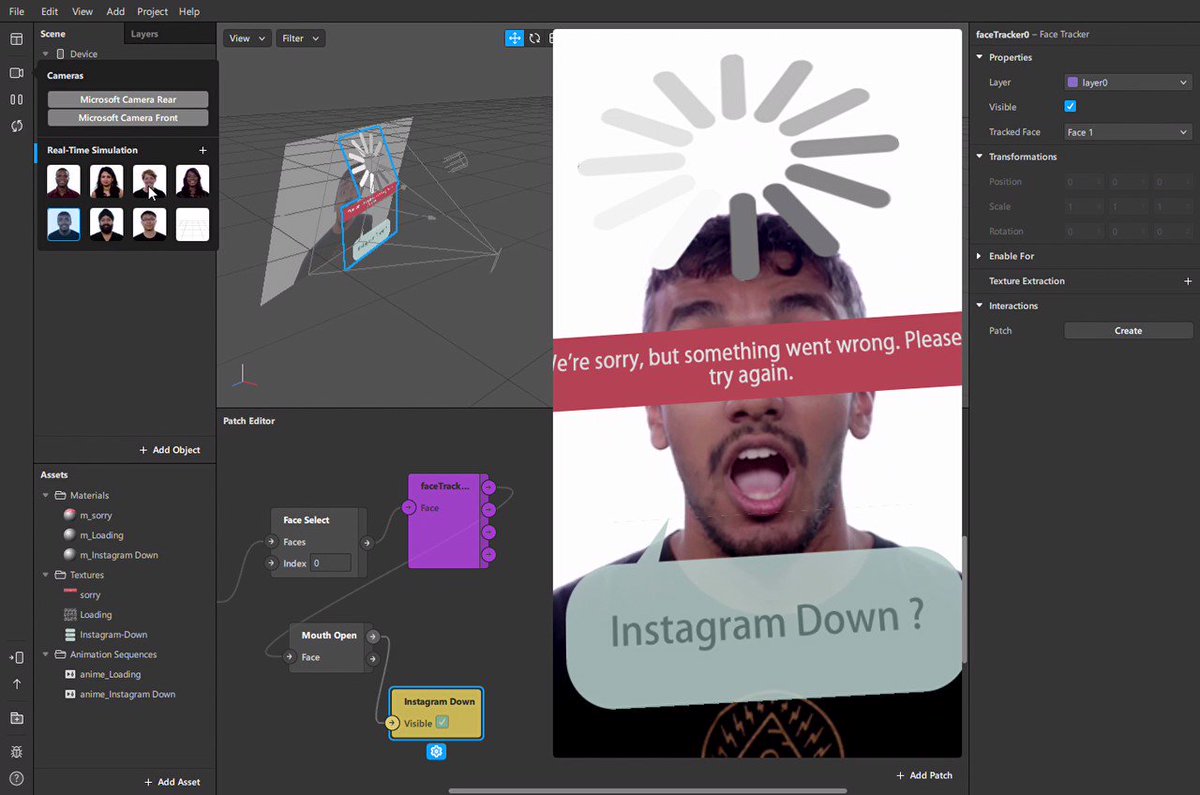Open the bug report icon

pyautogui.click(x=16, y=751)
